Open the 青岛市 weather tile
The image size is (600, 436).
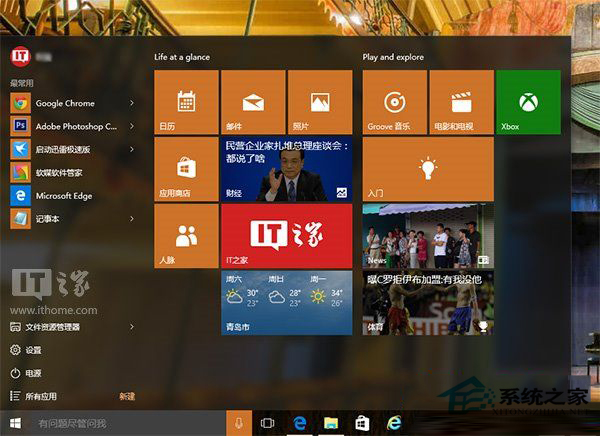coord(286,303)
